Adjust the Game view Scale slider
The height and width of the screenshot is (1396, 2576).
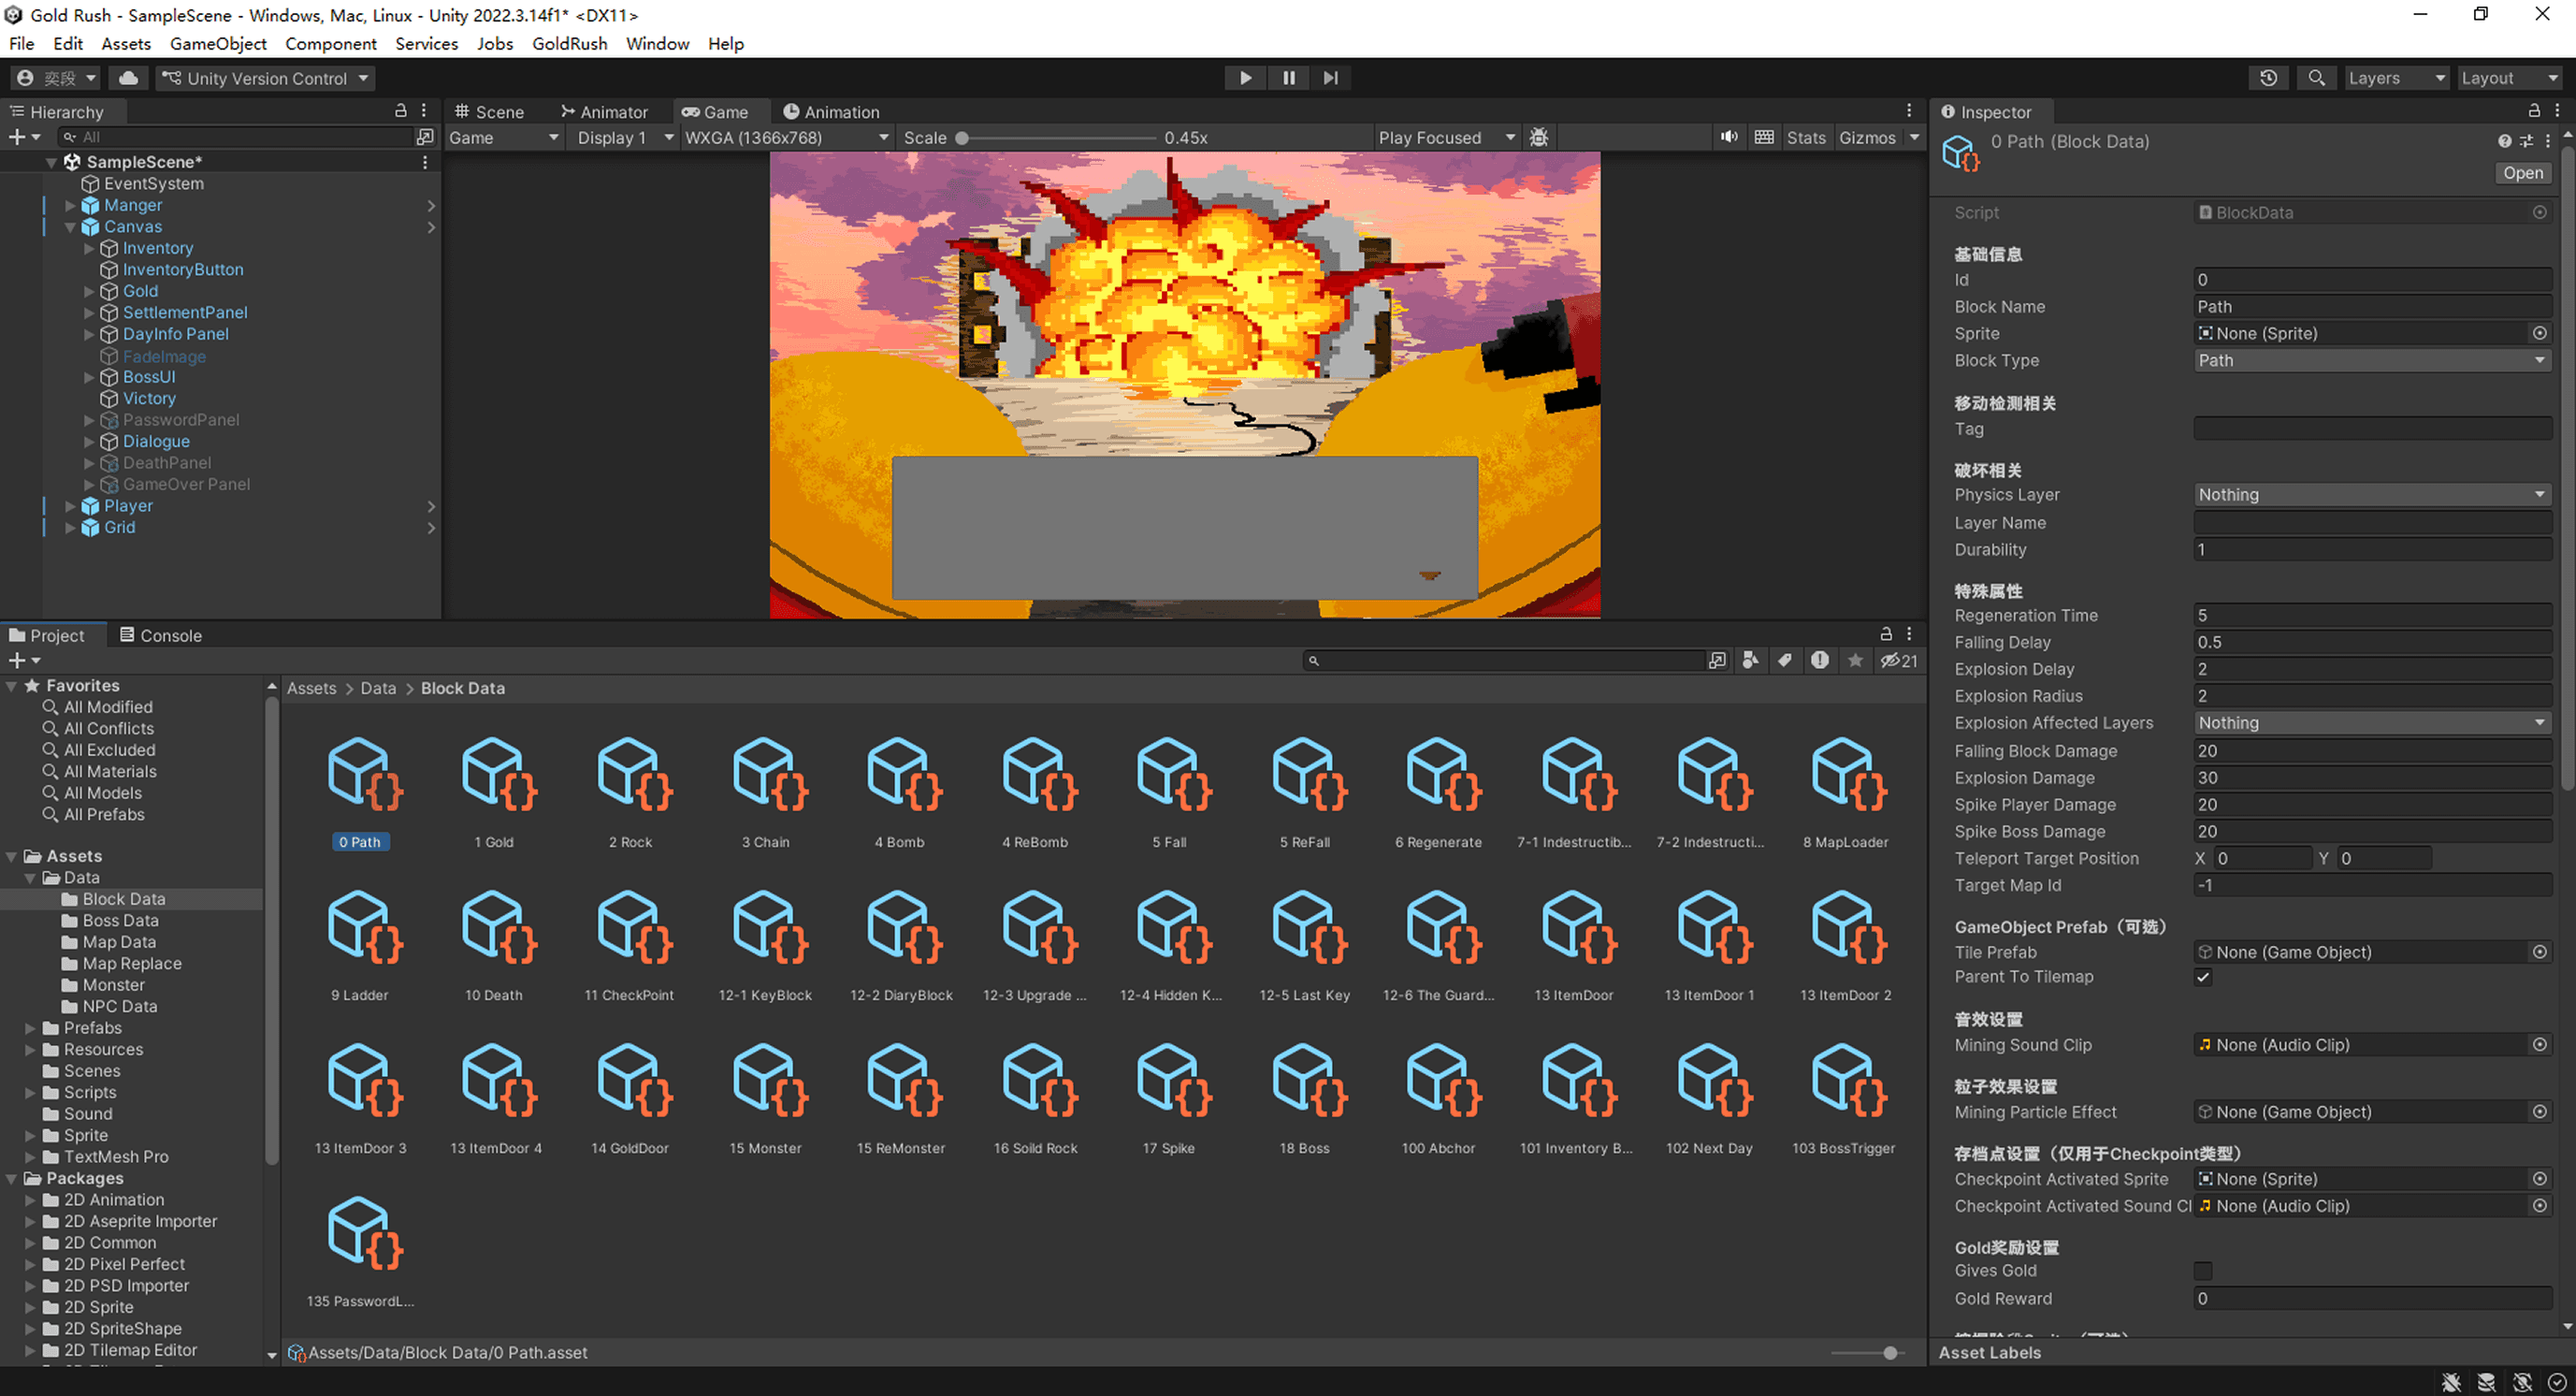pos(963,139)
